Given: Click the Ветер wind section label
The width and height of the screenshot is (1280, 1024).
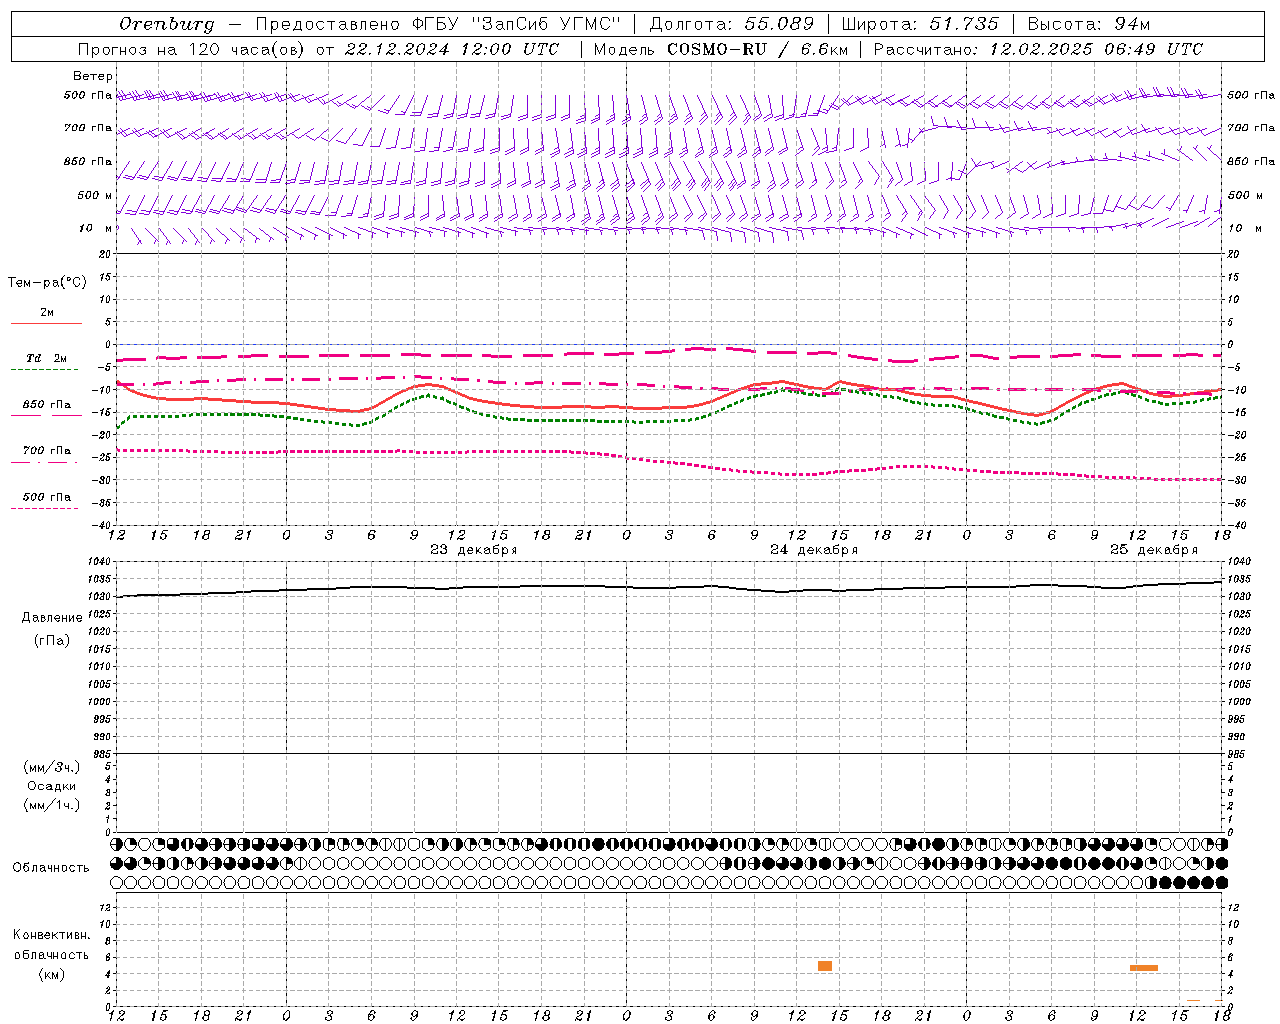Looking at the screenshot, I should (x=93, y=76).
